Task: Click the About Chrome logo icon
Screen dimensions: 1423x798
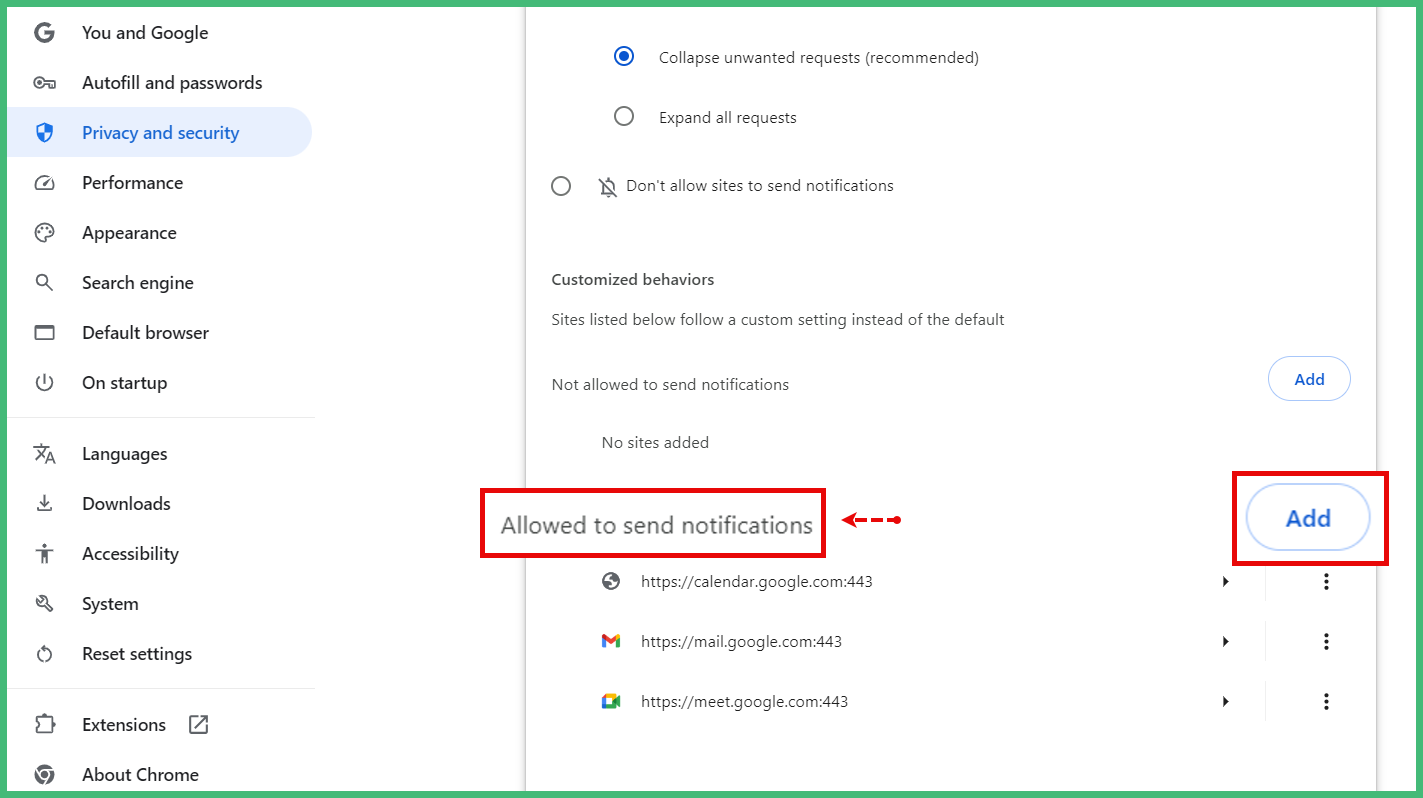Action: coord(44,775)
